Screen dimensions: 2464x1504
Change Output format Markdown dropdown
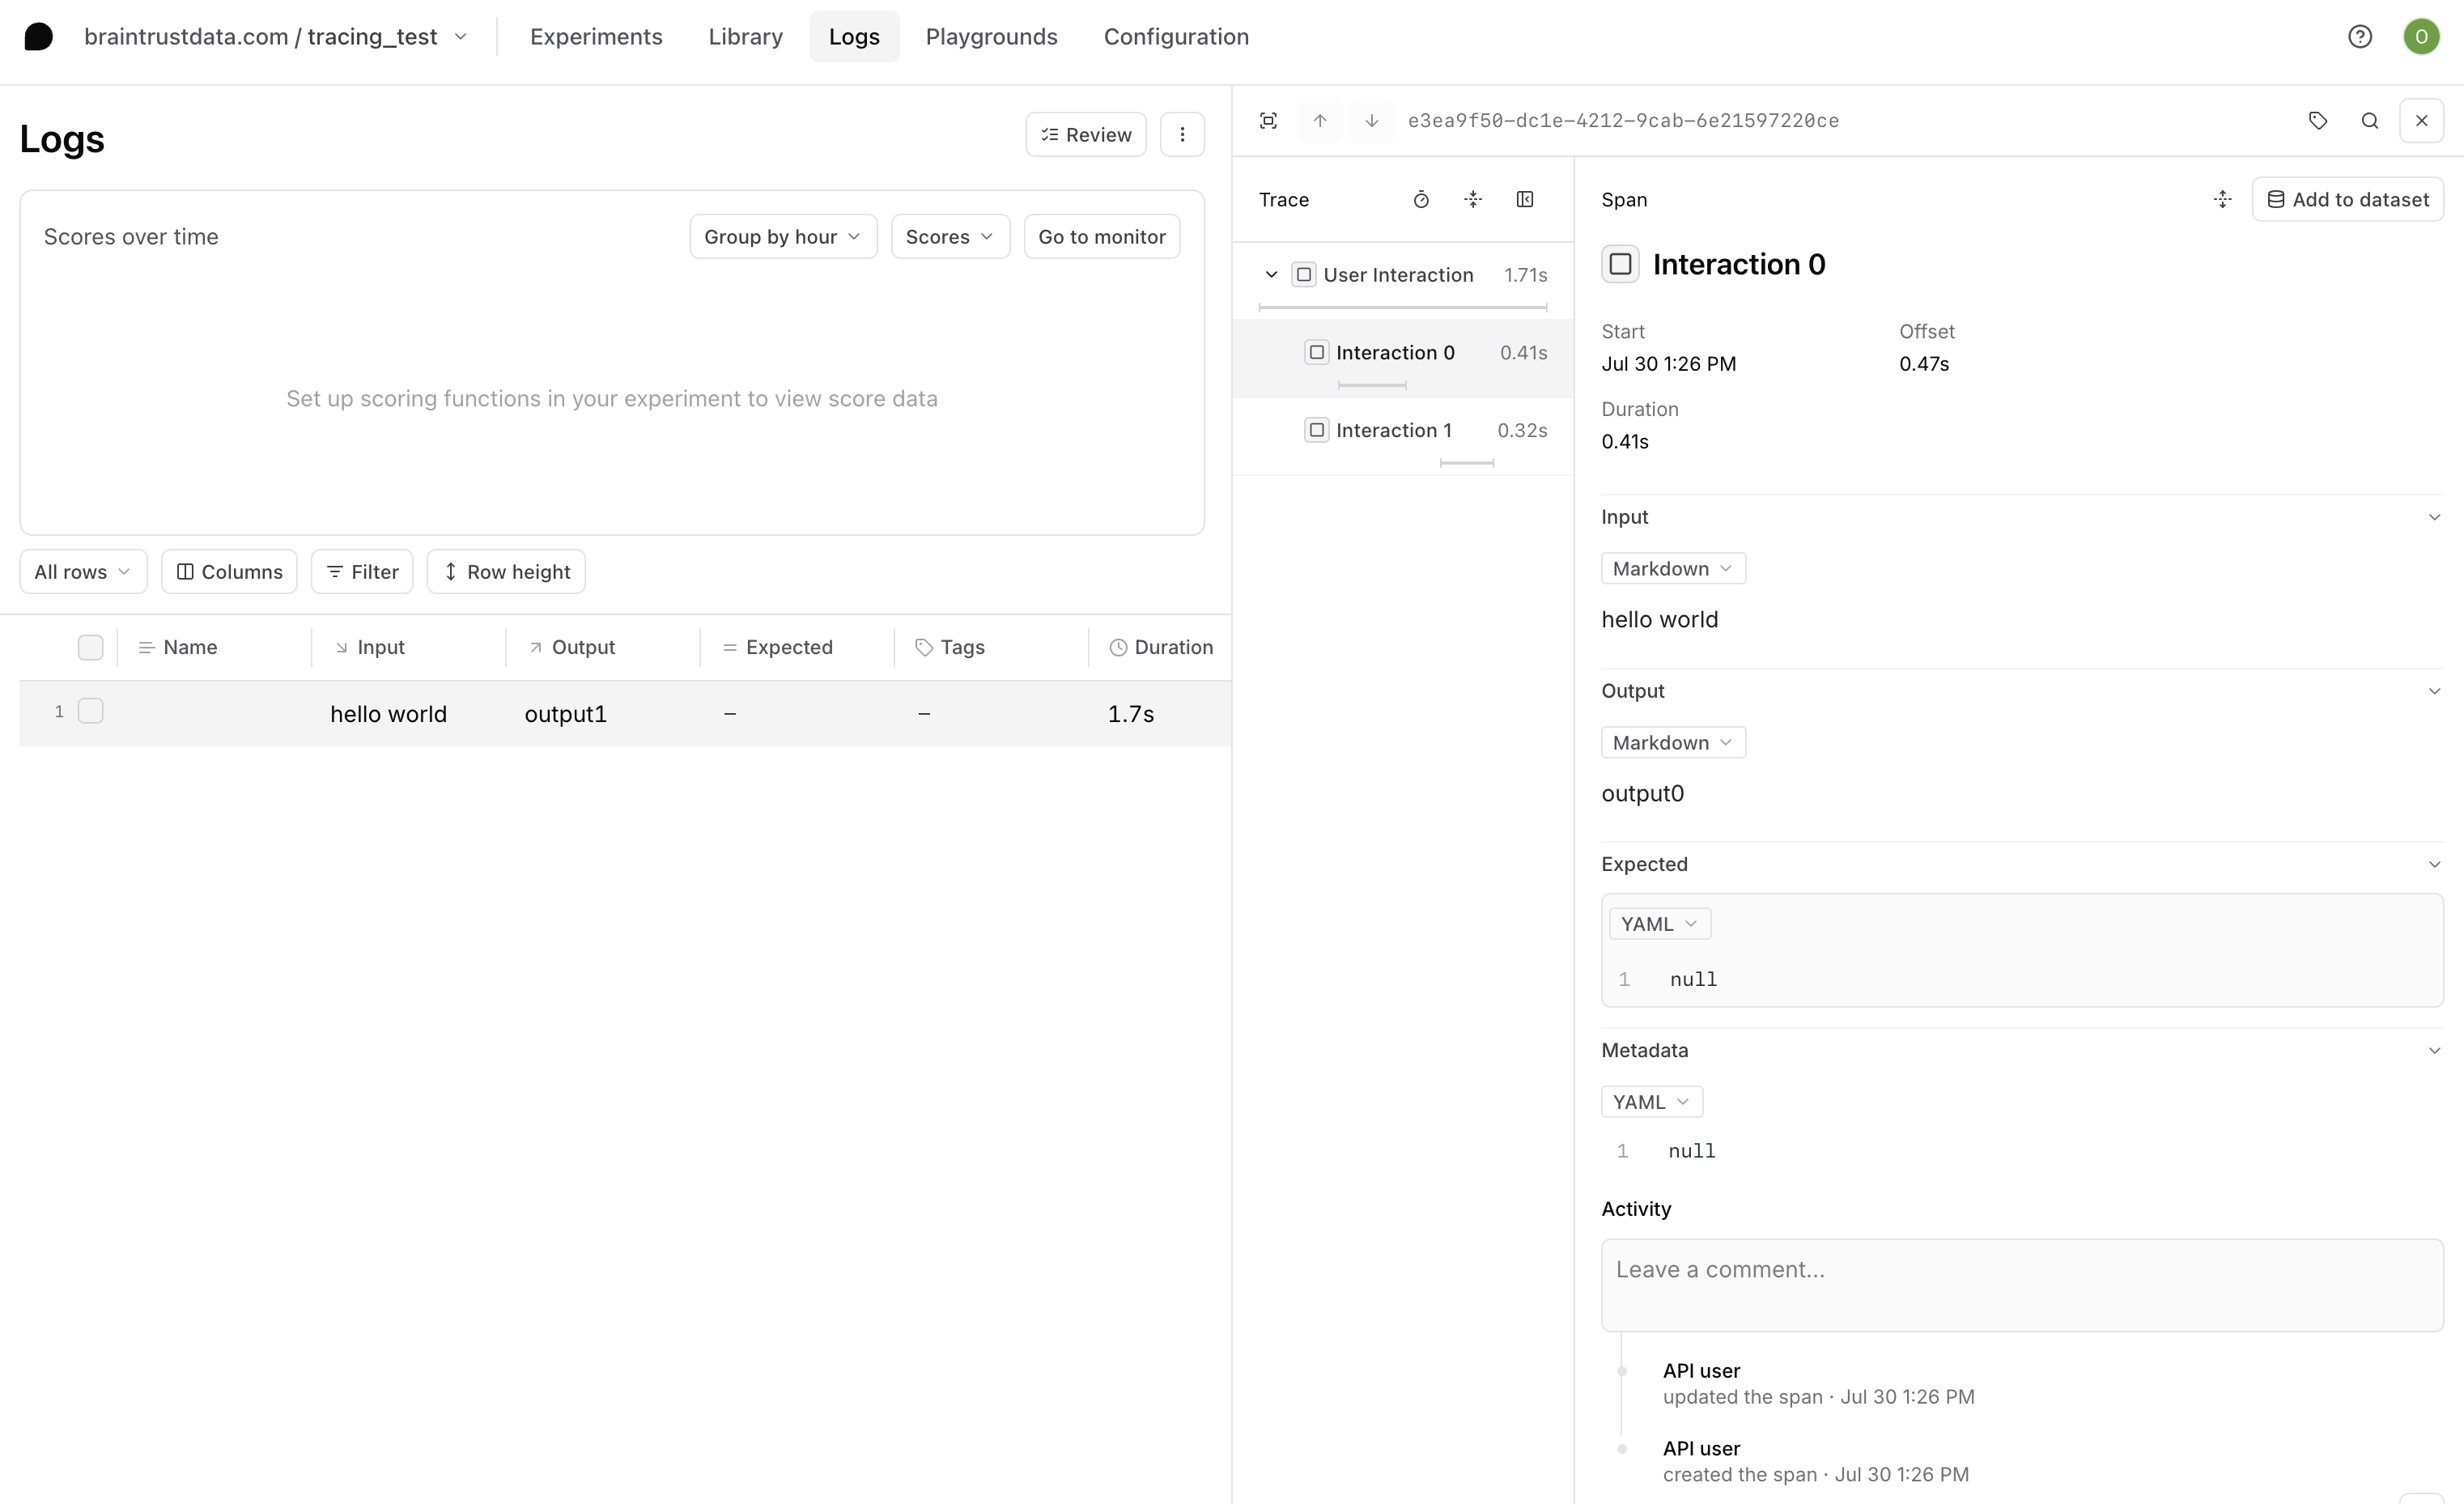[x=1673, y=743]
